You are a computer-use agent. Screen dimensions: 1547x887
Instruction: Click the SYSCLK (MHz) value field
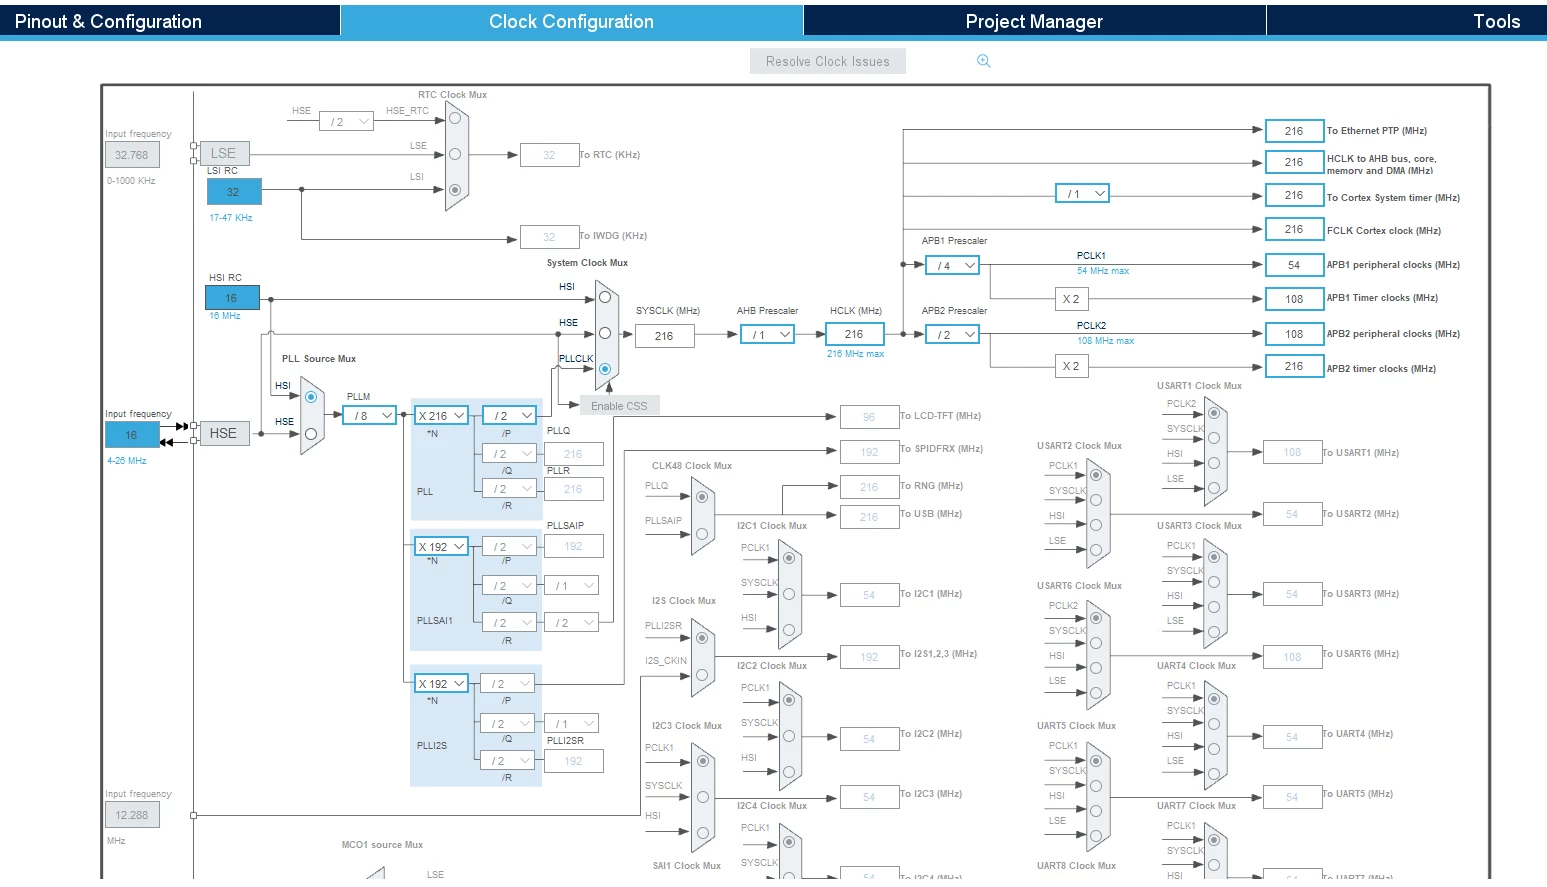coord(664,336)
